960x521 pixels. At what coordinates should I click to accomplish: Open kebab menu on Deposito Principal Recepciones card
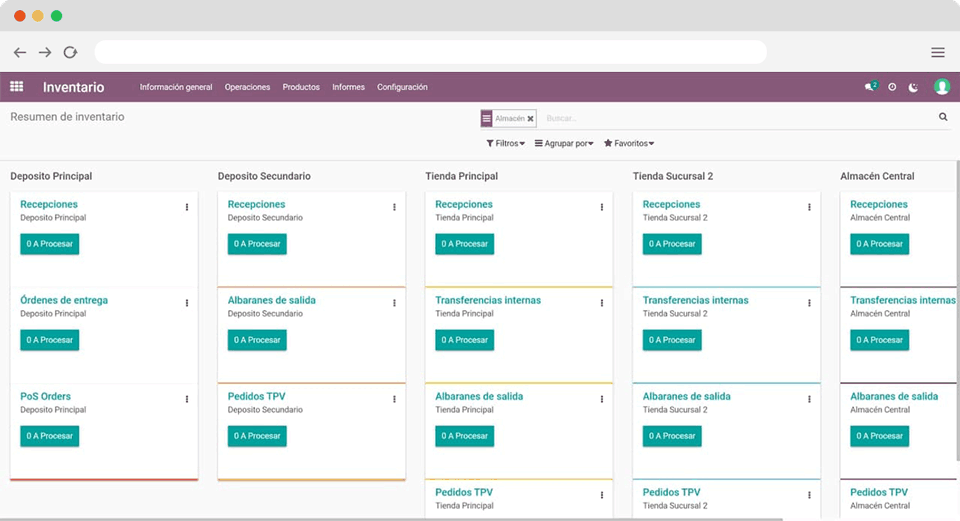(187, 207)
